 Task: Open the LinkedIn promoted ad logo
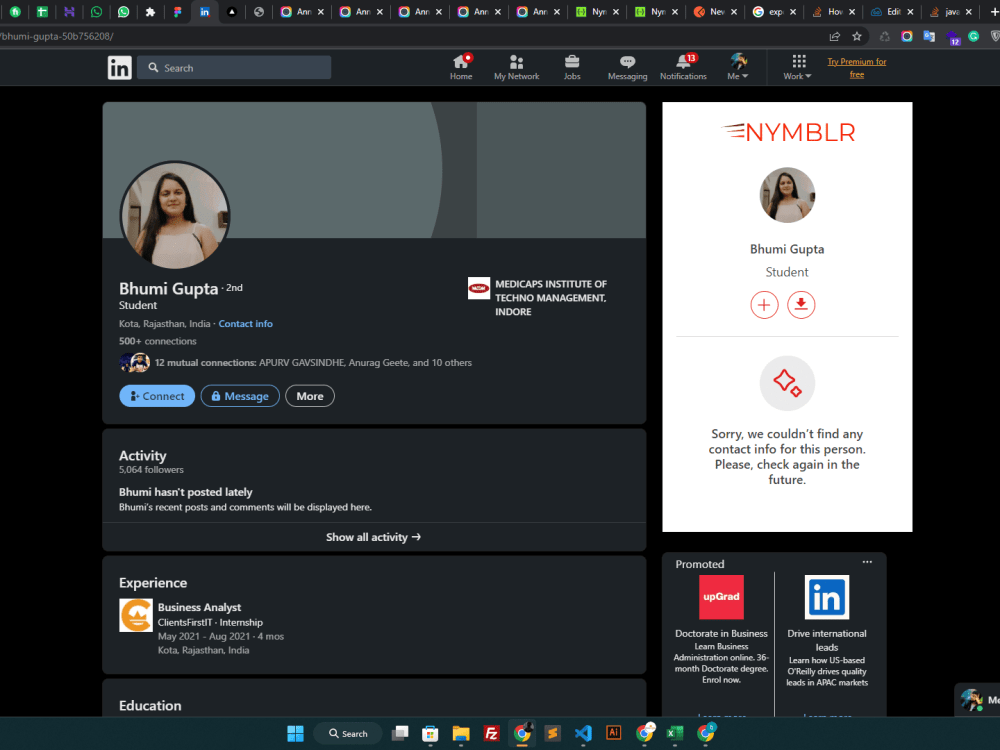(827, 597)
